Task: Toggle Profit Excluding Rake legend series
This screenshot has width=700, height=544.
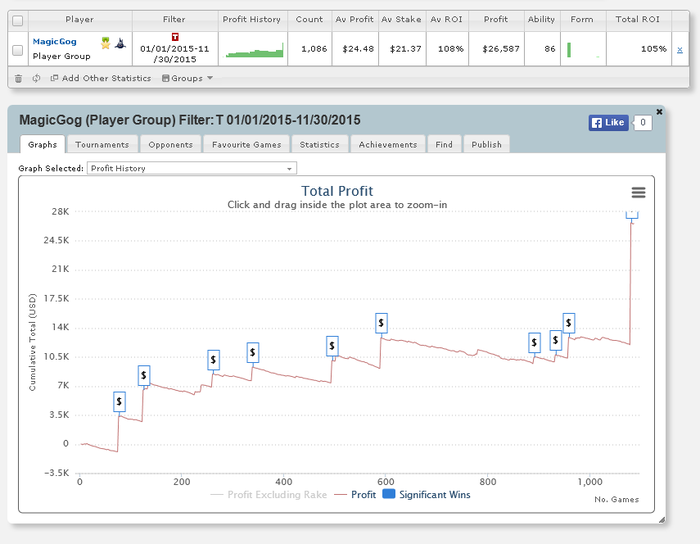Action: 268,494
